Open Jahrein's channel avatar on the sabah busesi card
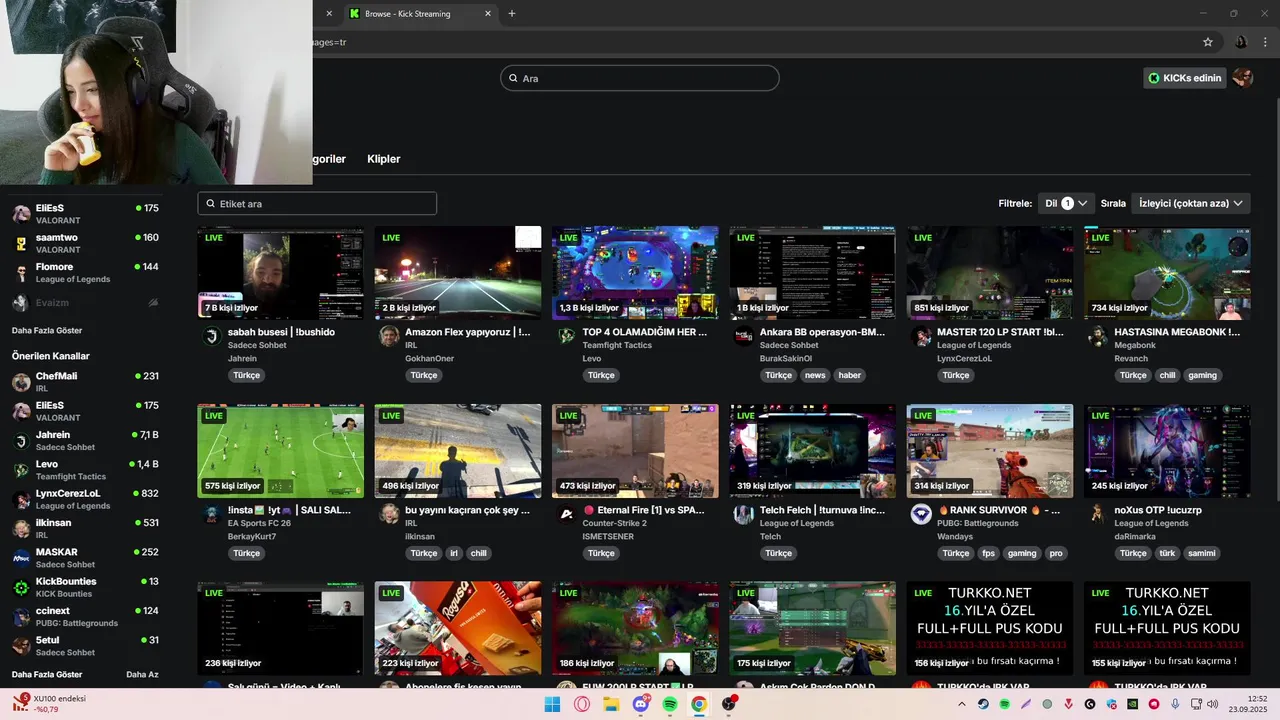1280x720 pixels. [211, 337]
